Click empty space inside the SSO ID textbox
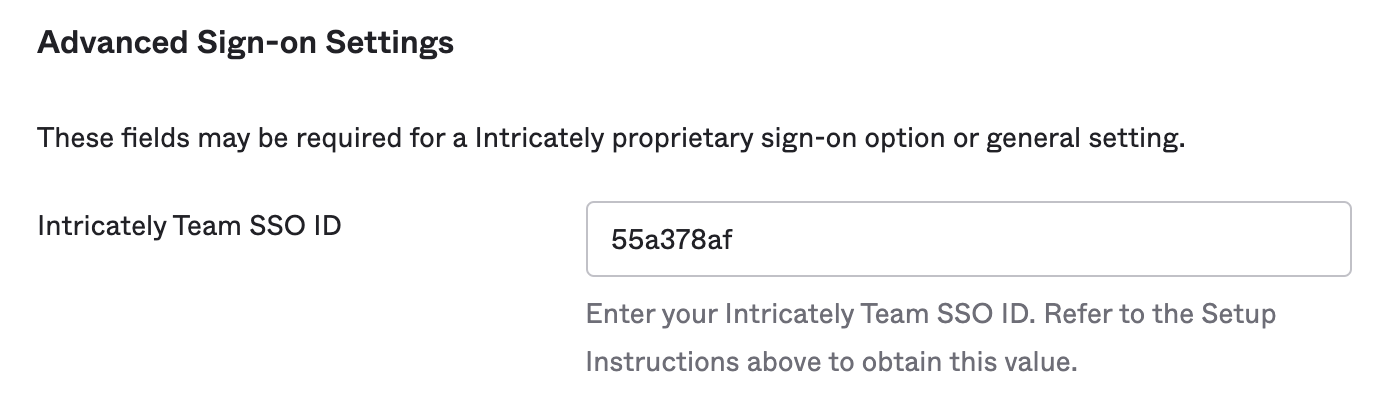This screenshot has height=414, width=1388. [x=1050, y=240]
